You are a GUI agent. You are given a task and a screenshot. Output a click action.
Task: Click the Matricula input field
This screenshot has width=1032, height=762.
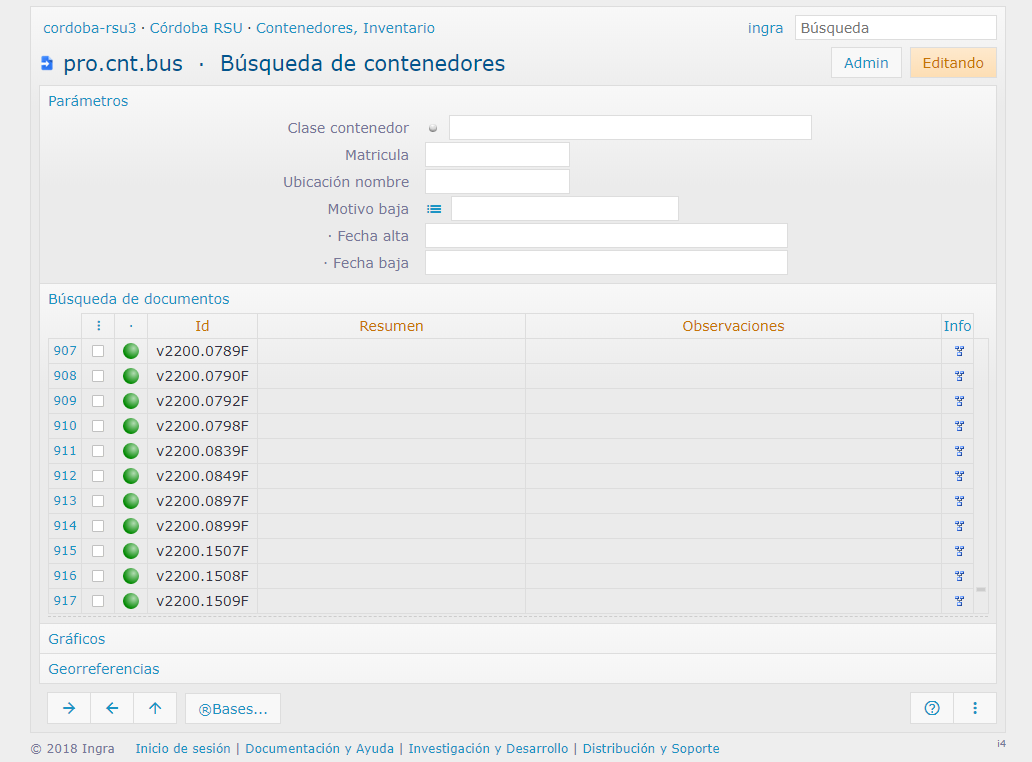[497, 155]
